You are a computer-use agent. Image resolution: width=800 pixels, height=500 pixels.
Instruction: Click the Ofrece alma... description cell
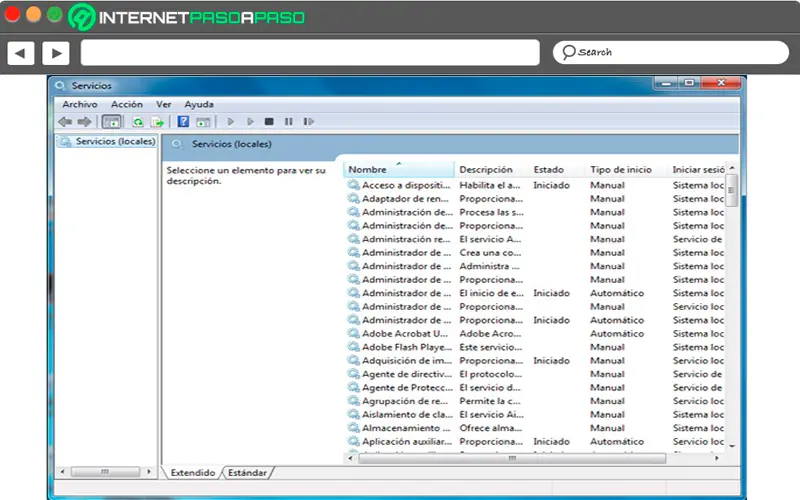[x=491, y=428]
